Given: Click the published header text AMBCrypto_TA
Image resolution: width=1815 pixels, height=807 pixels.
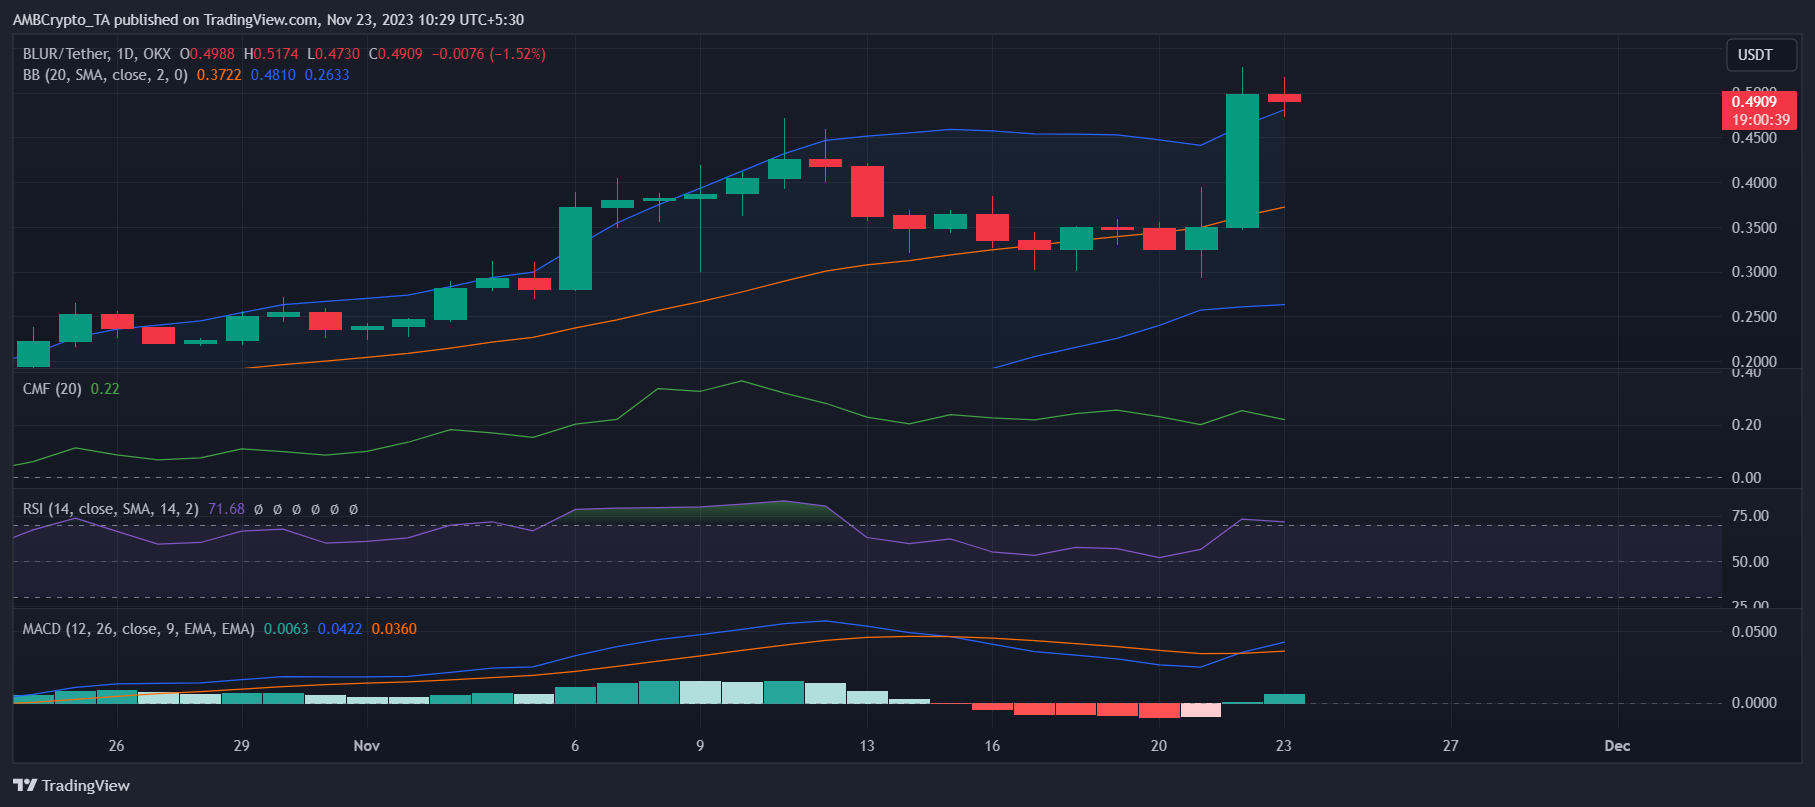Looking at the screenshot, I should [x=62, y=20].
